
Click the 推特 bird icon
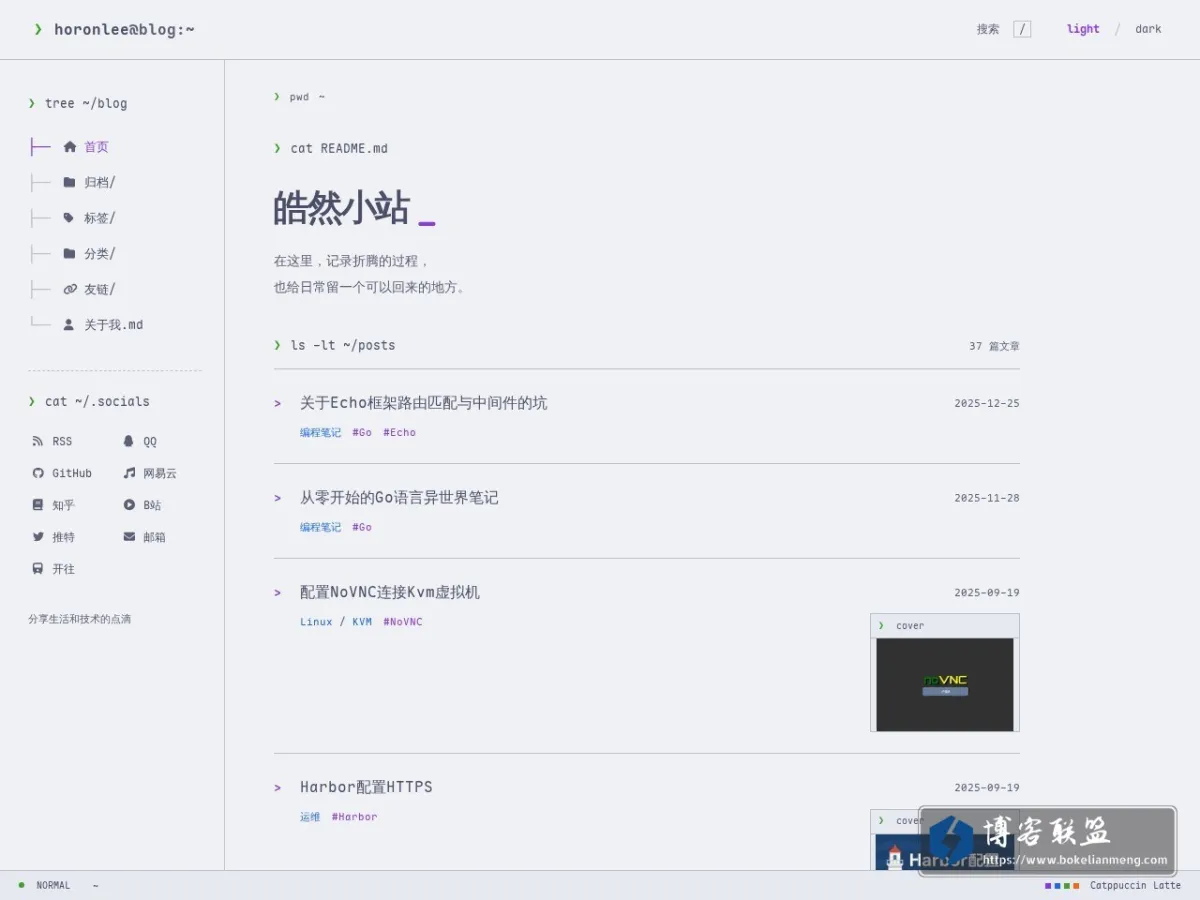38,537
